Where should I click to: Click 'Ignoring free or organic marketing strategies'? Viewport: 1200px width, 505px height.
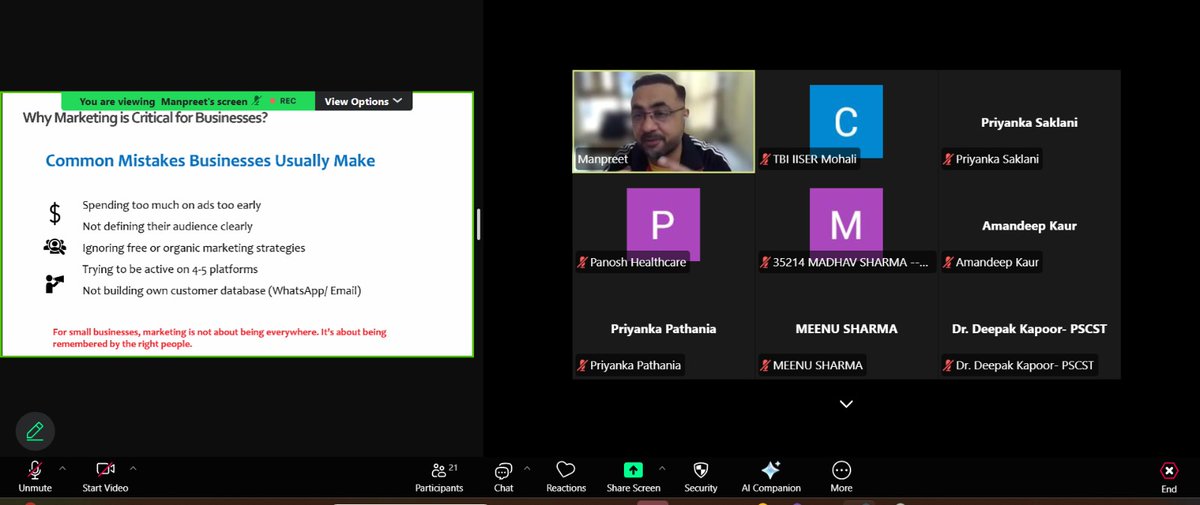[194, 248]
